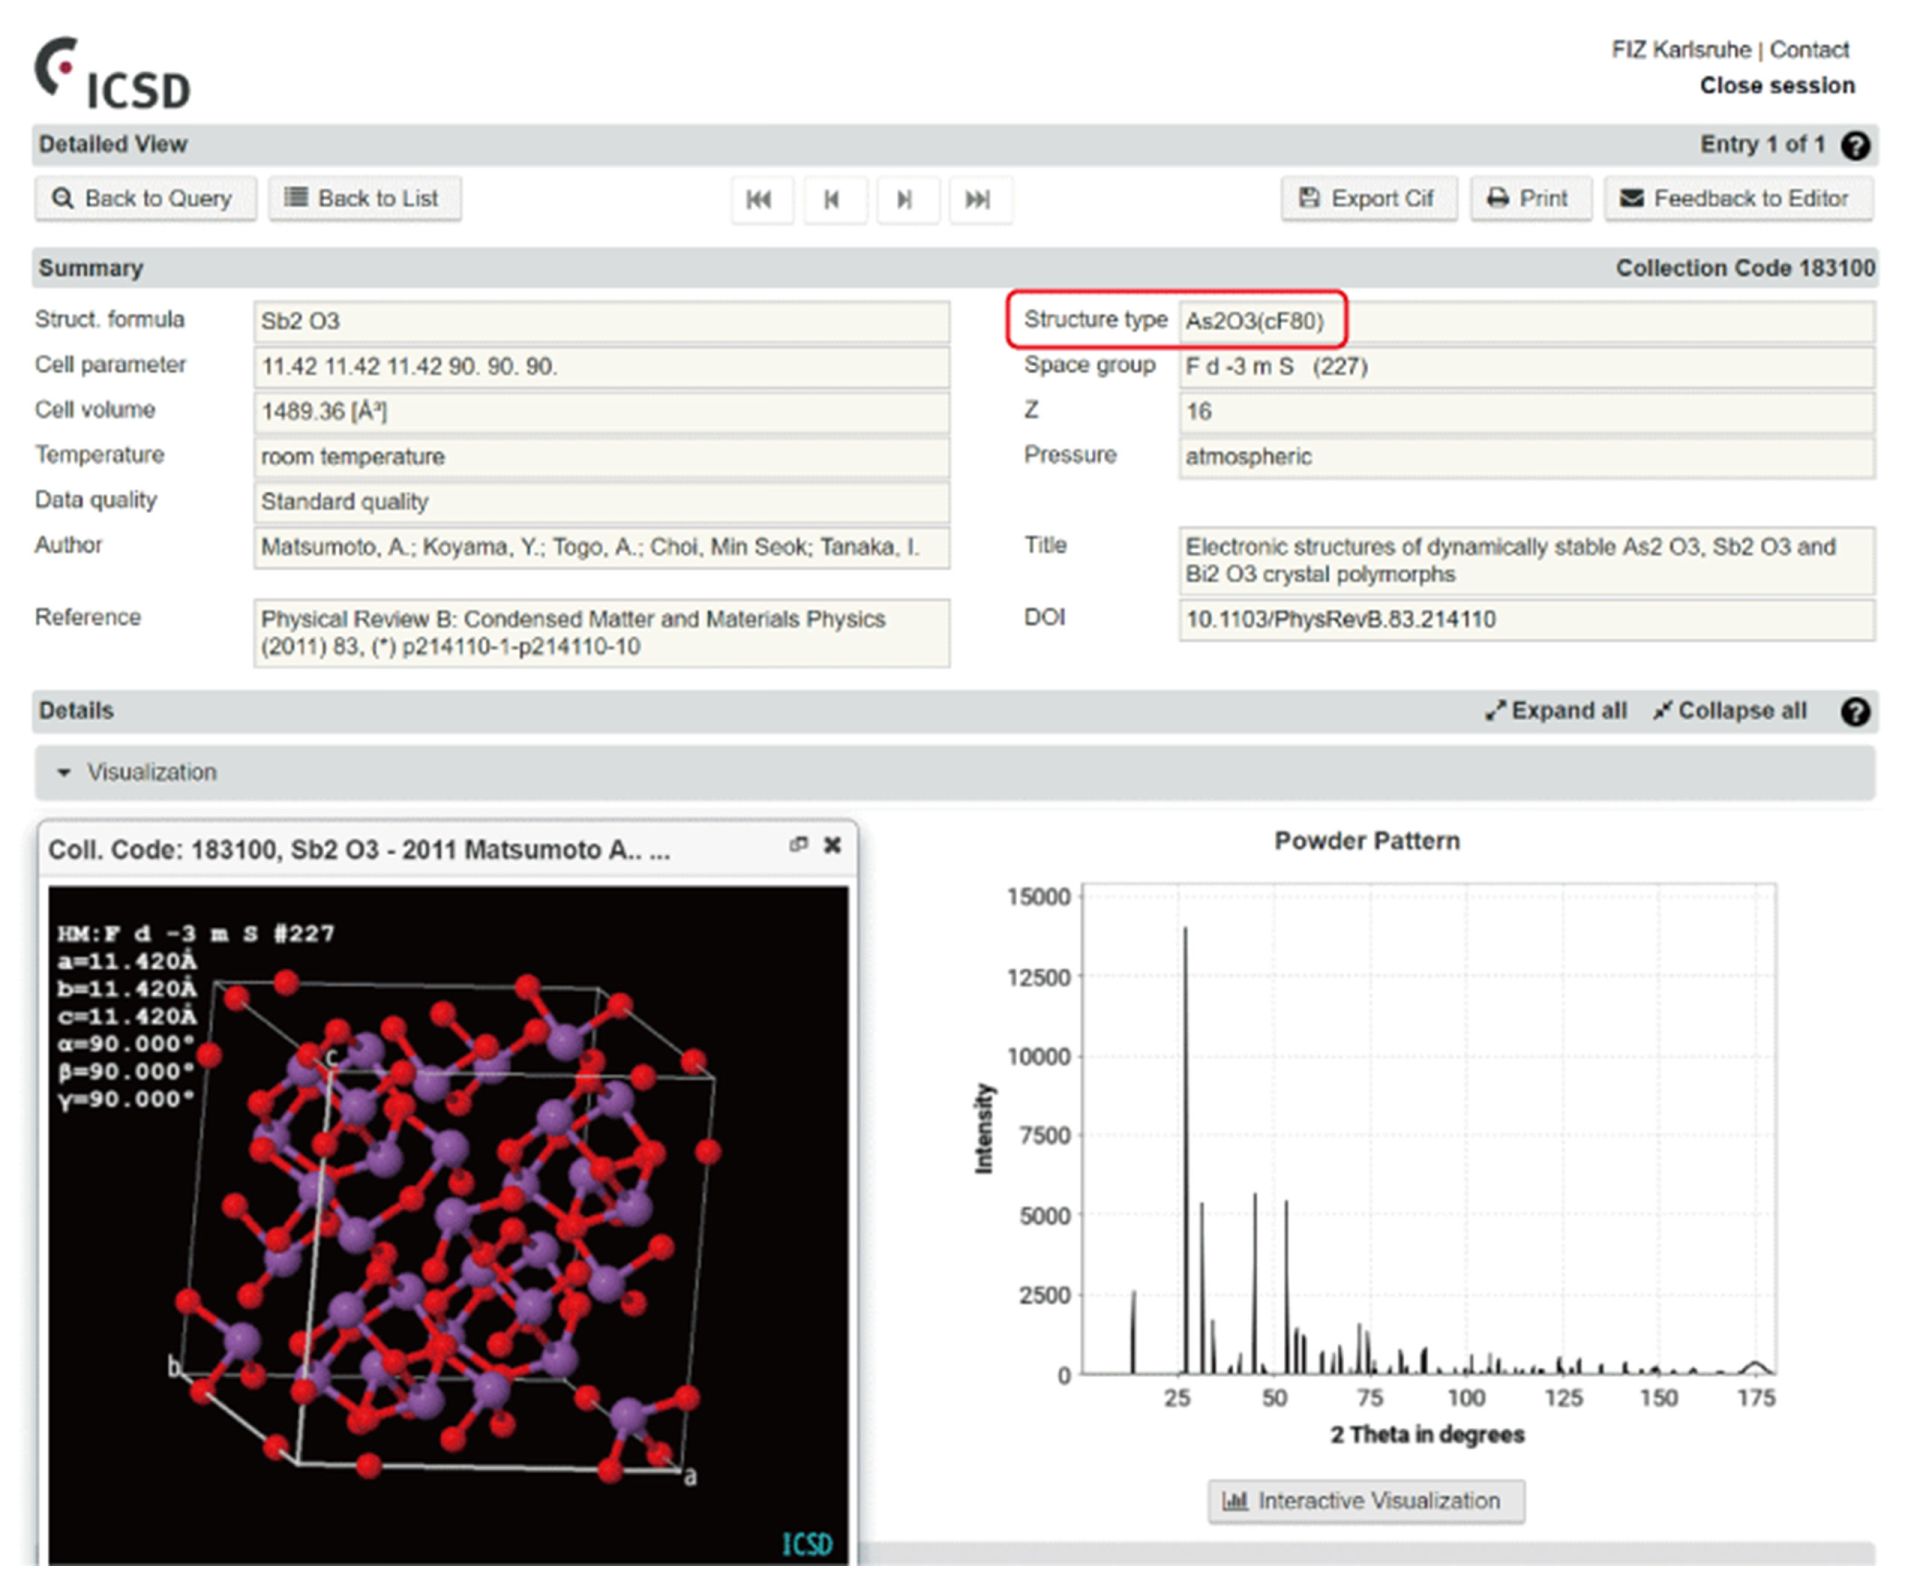Collapse all detail sections
This screenshot has height=1590, width=1920.
coord(1730,711)
